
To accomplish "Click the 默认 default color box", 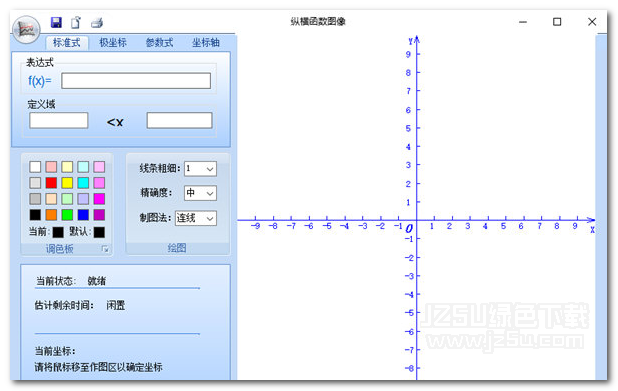I will tap(99, 232).
